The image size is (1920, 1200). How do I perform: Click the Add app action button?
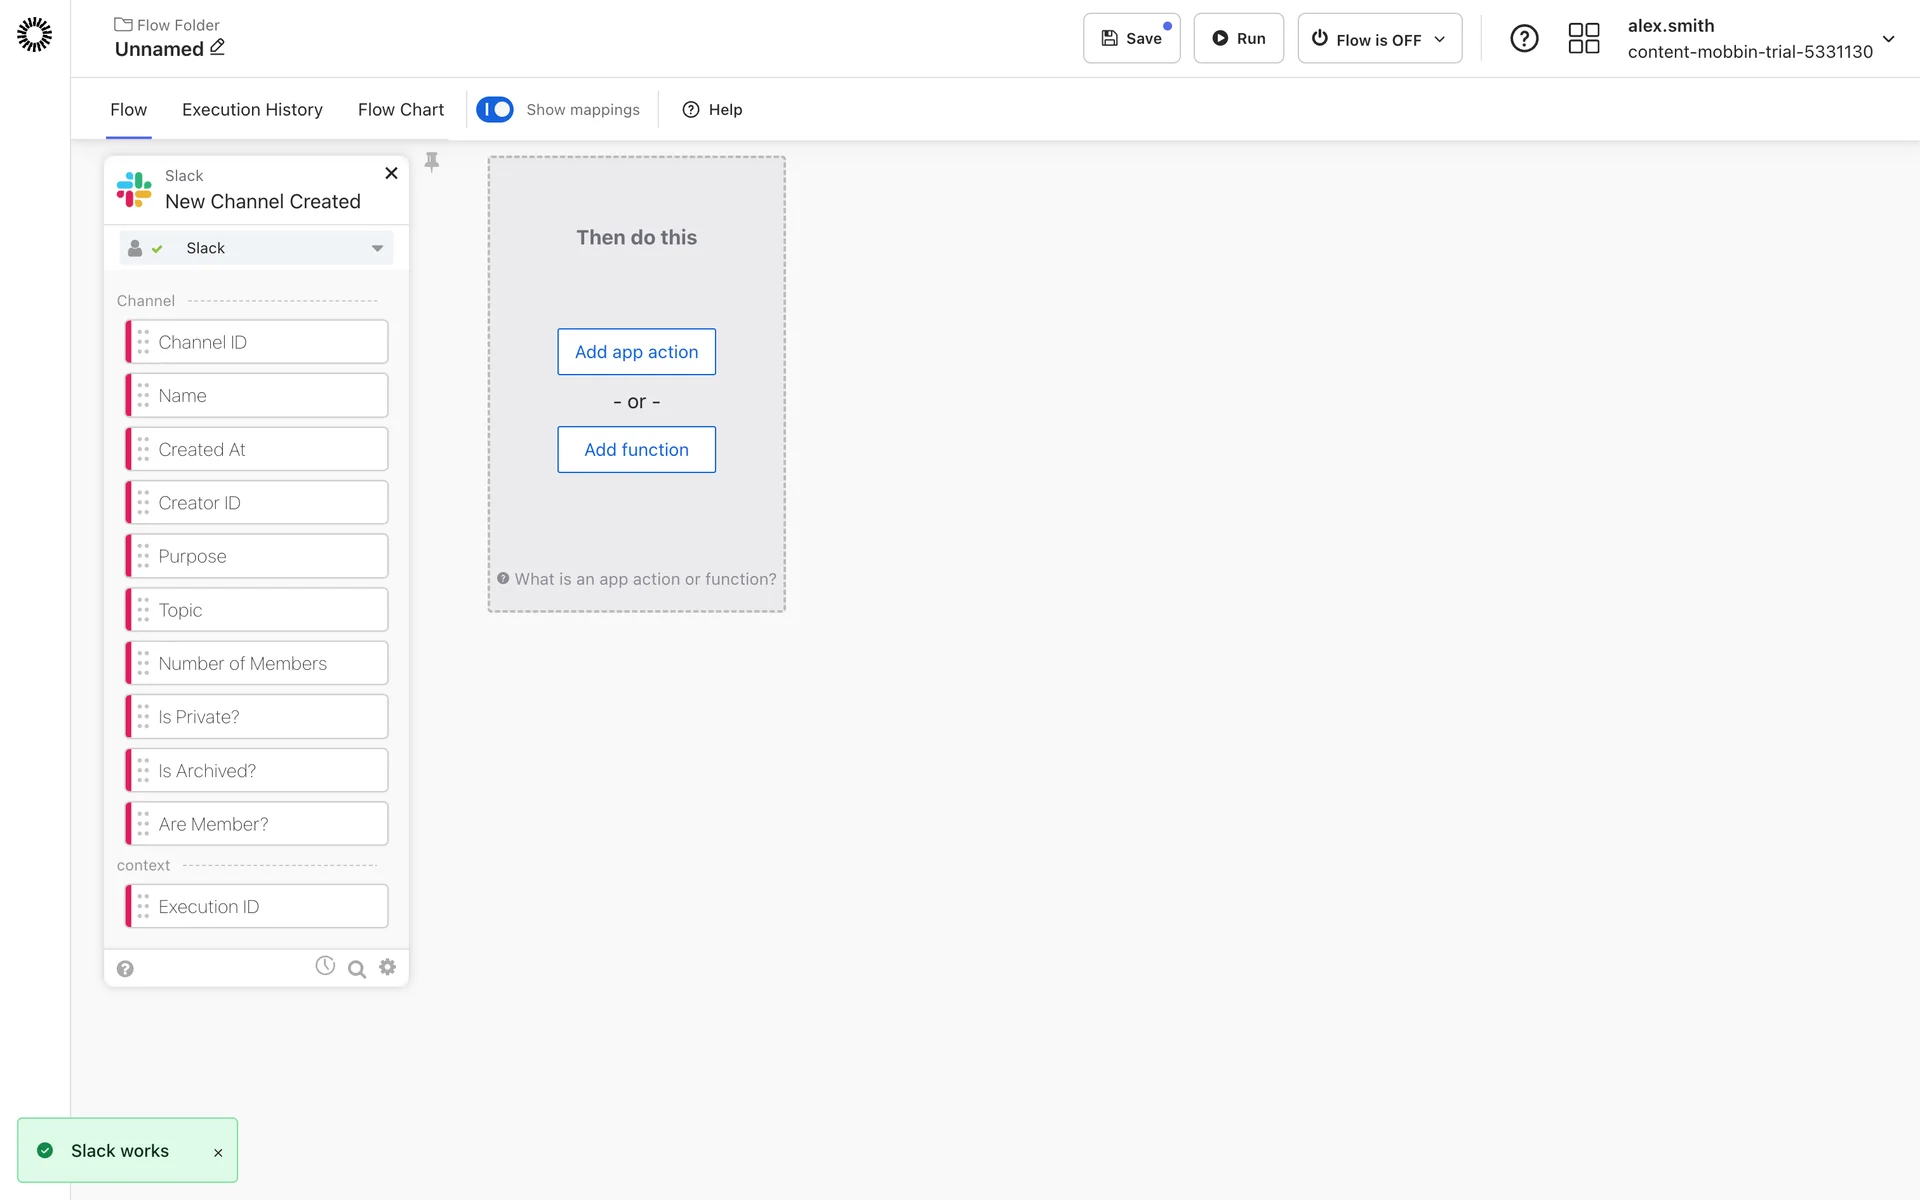(636, 352)
